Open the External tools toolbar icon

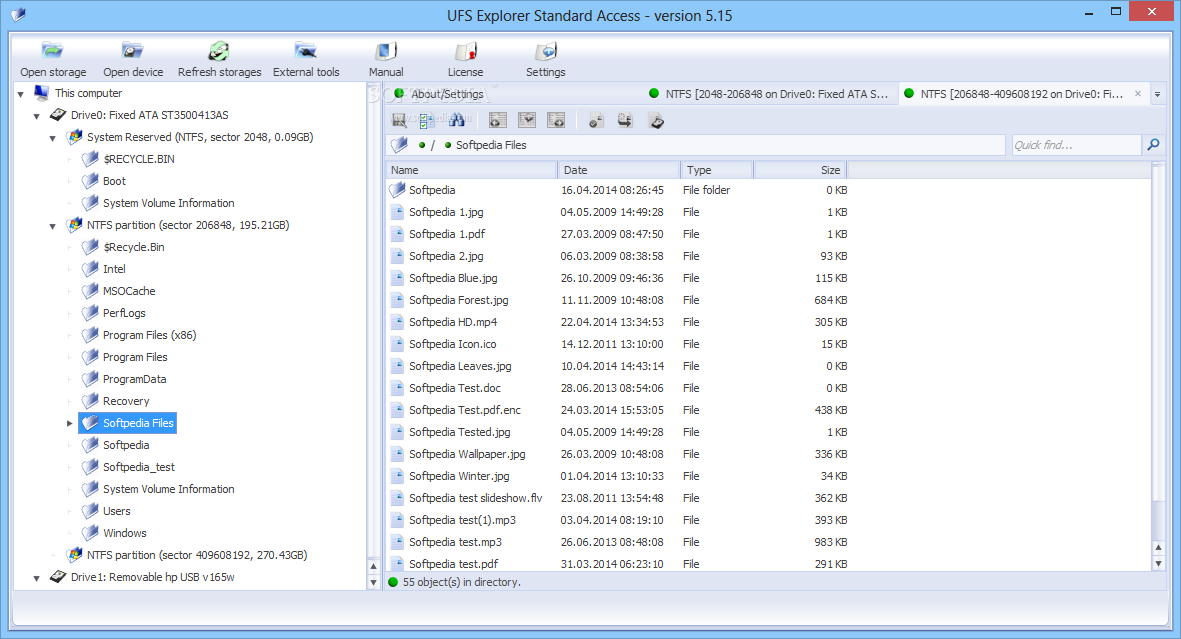click(x=306, y=51)
